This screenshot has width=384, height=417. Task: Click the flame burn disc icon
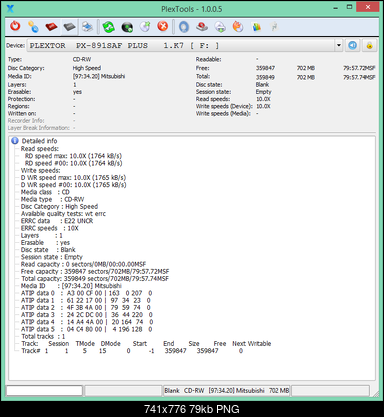pyautogui.click(x=238, y=27)
